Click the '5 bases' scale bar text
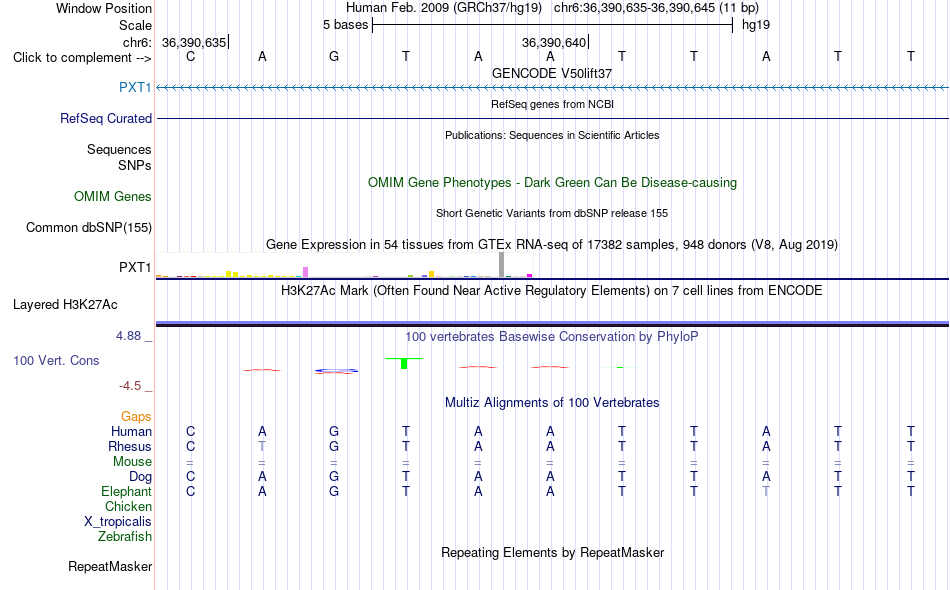 pos(345,25)
